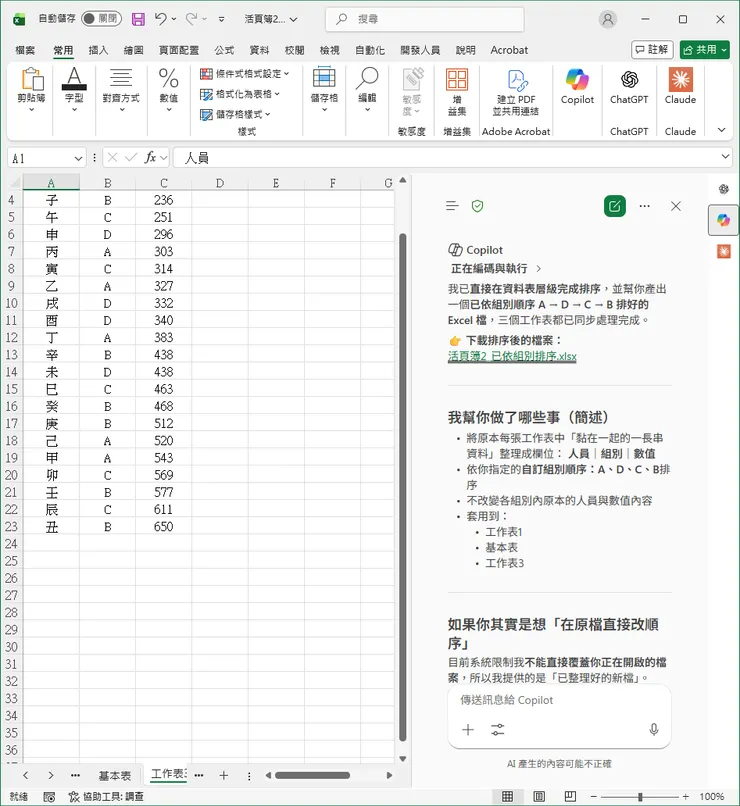Launch Copilot from the ribbon

click(577, 86)
